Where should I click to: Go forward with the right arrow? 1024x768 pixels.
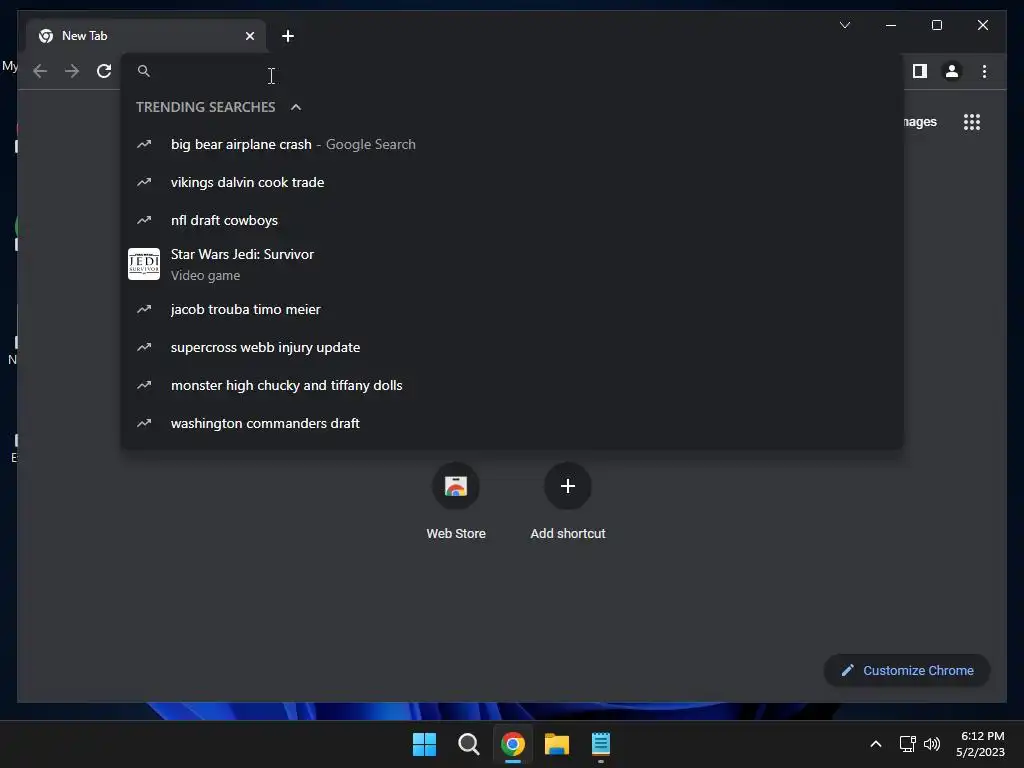click(72, 71)
